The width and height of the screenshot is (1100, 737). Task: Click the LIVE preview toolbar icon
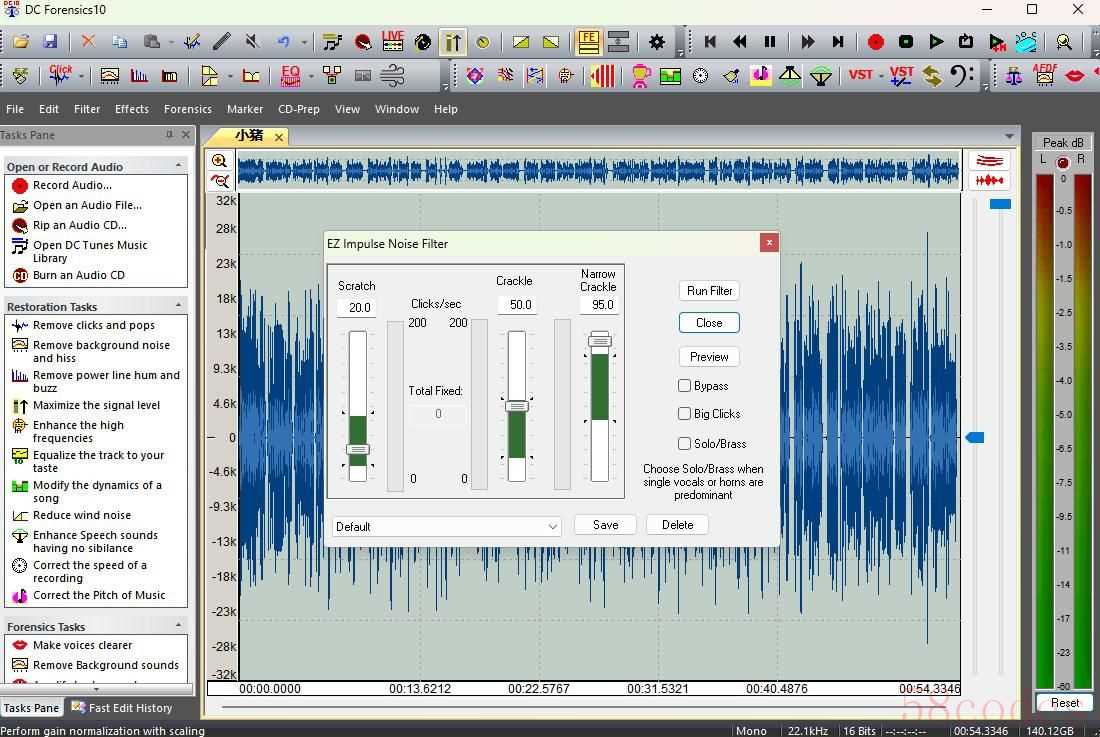click(393, 41)
